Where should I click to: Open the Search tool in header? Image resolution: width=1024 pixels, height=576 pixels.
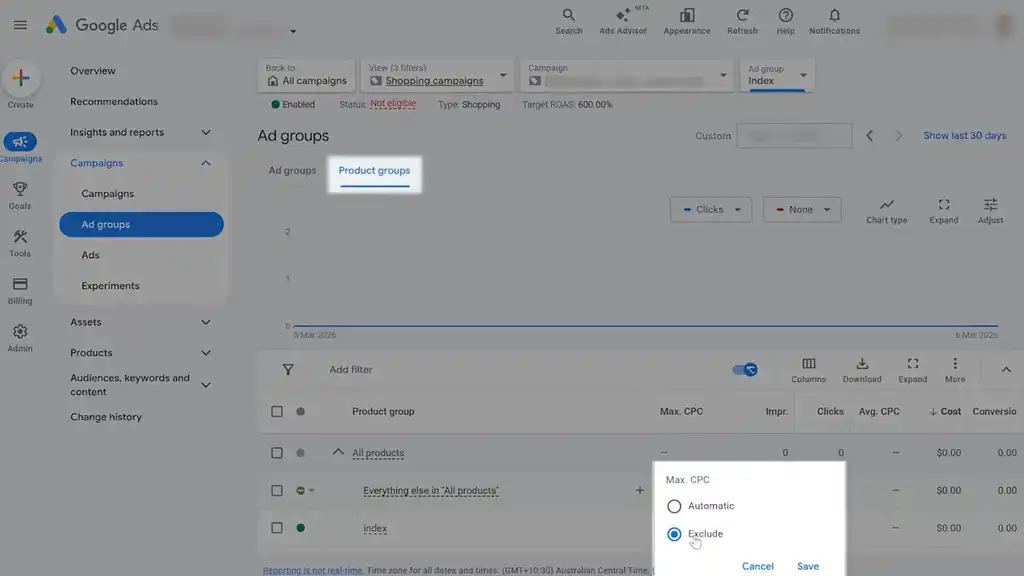tap(568, 21)
